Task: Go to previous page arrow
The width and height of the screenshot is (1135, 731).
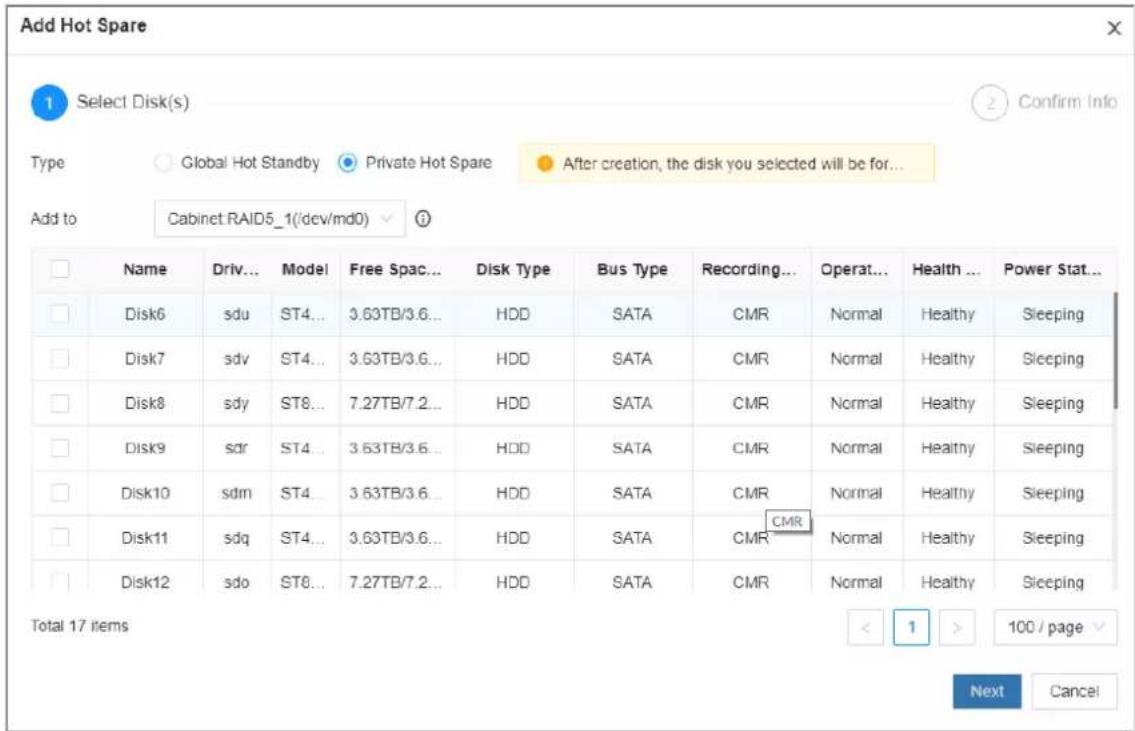Action: pos(865,627)
